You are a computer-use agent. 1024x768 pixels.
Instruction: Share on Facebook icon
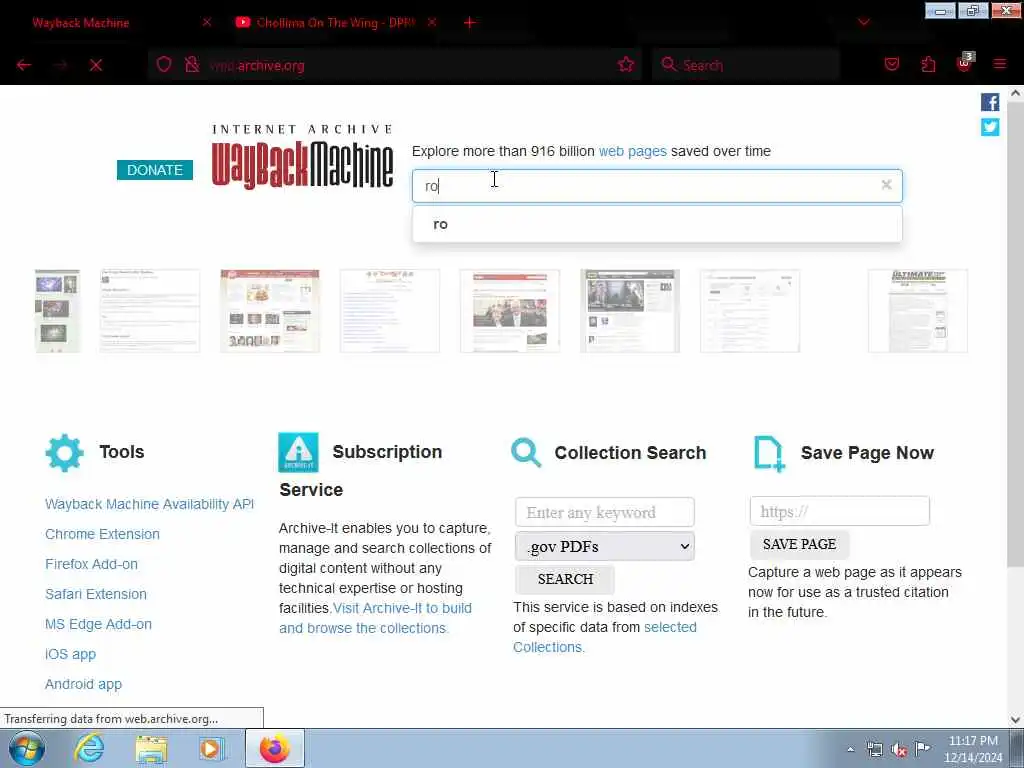click(990, 102)
